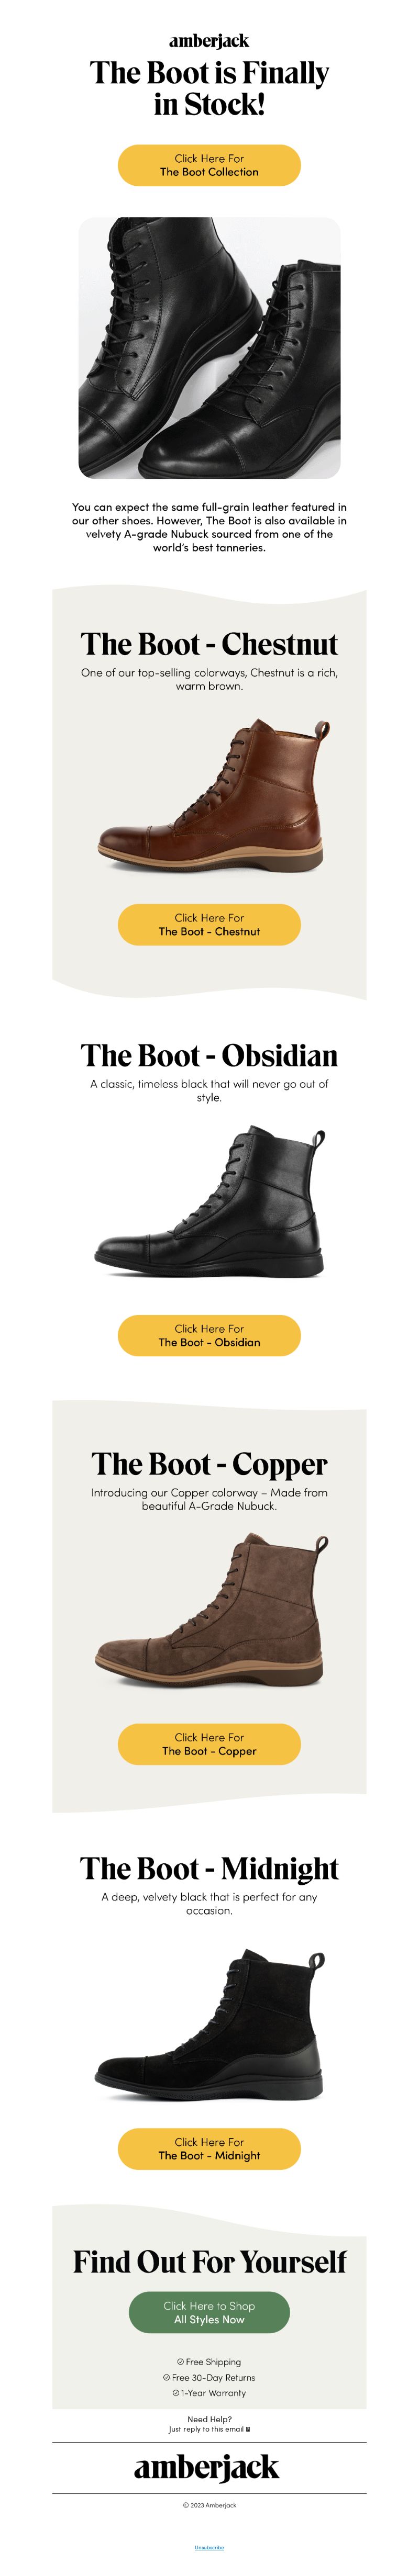Open the hero photo of black boots
Viewport: 419px width, 2576px height.
pyautogui.click(x=209, y=347)
